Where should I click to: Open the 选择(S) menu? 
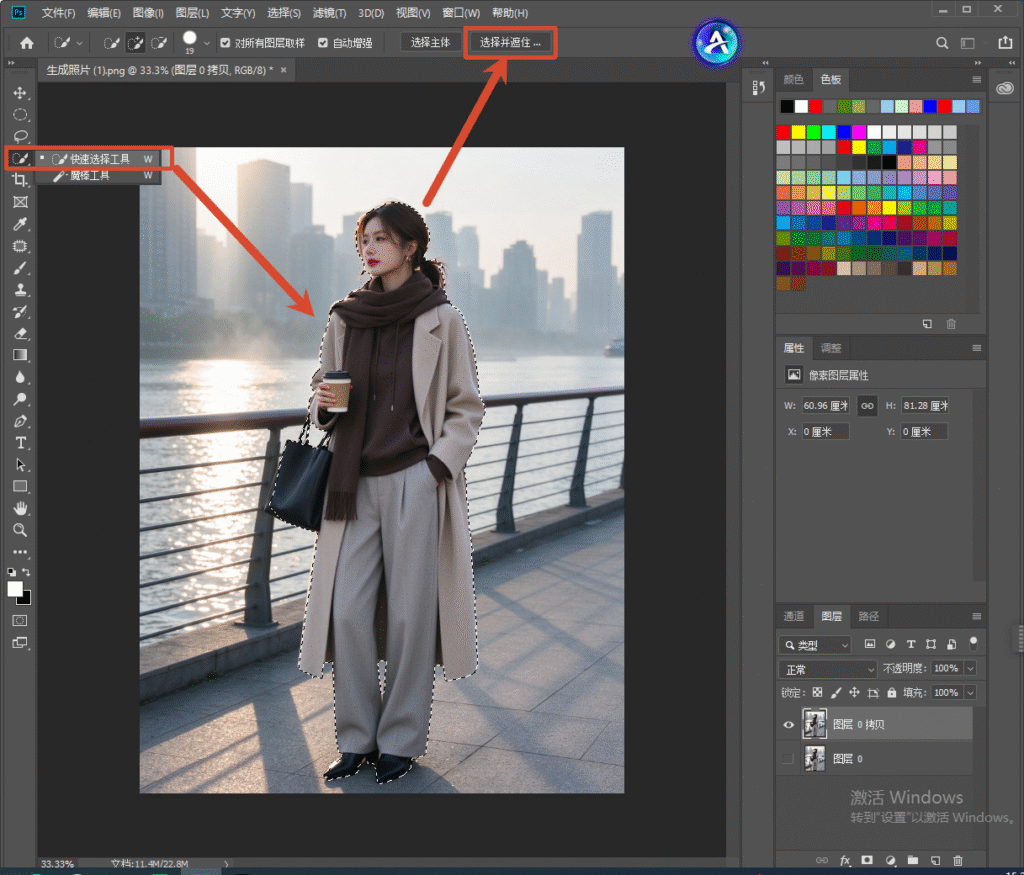[x=284, y=12]
